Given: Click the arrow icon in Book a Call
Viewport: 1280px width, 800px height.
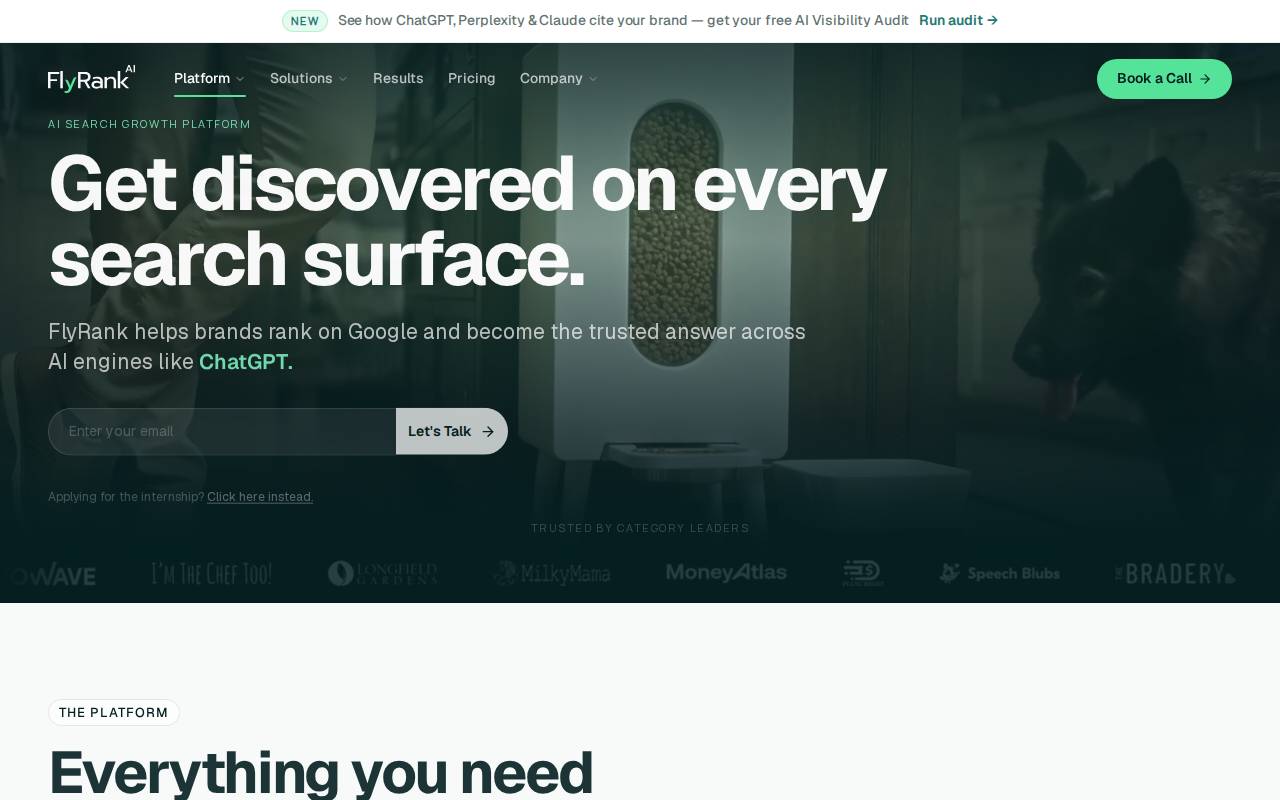Looking at the screenshot, I should (1205, 79).
